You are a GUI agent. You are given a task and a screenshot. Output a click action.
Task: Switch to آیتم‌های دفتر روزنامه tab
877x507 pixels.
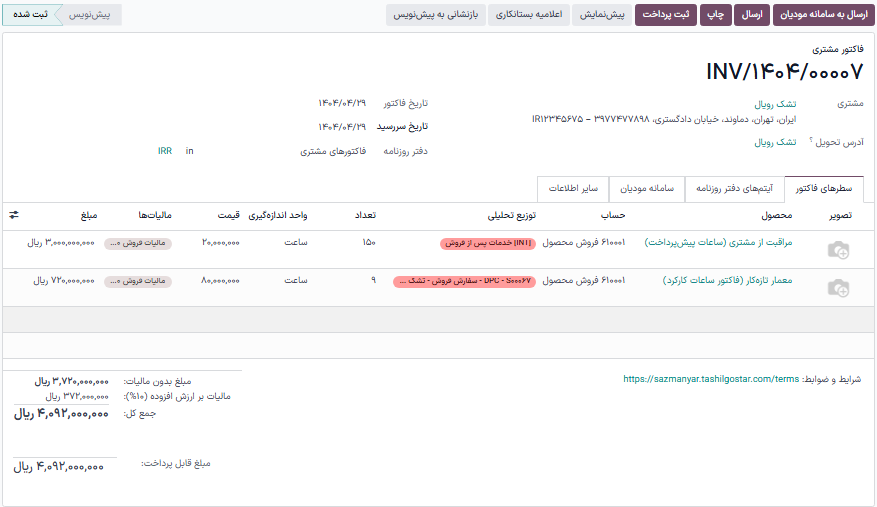[x=735, y=188]
